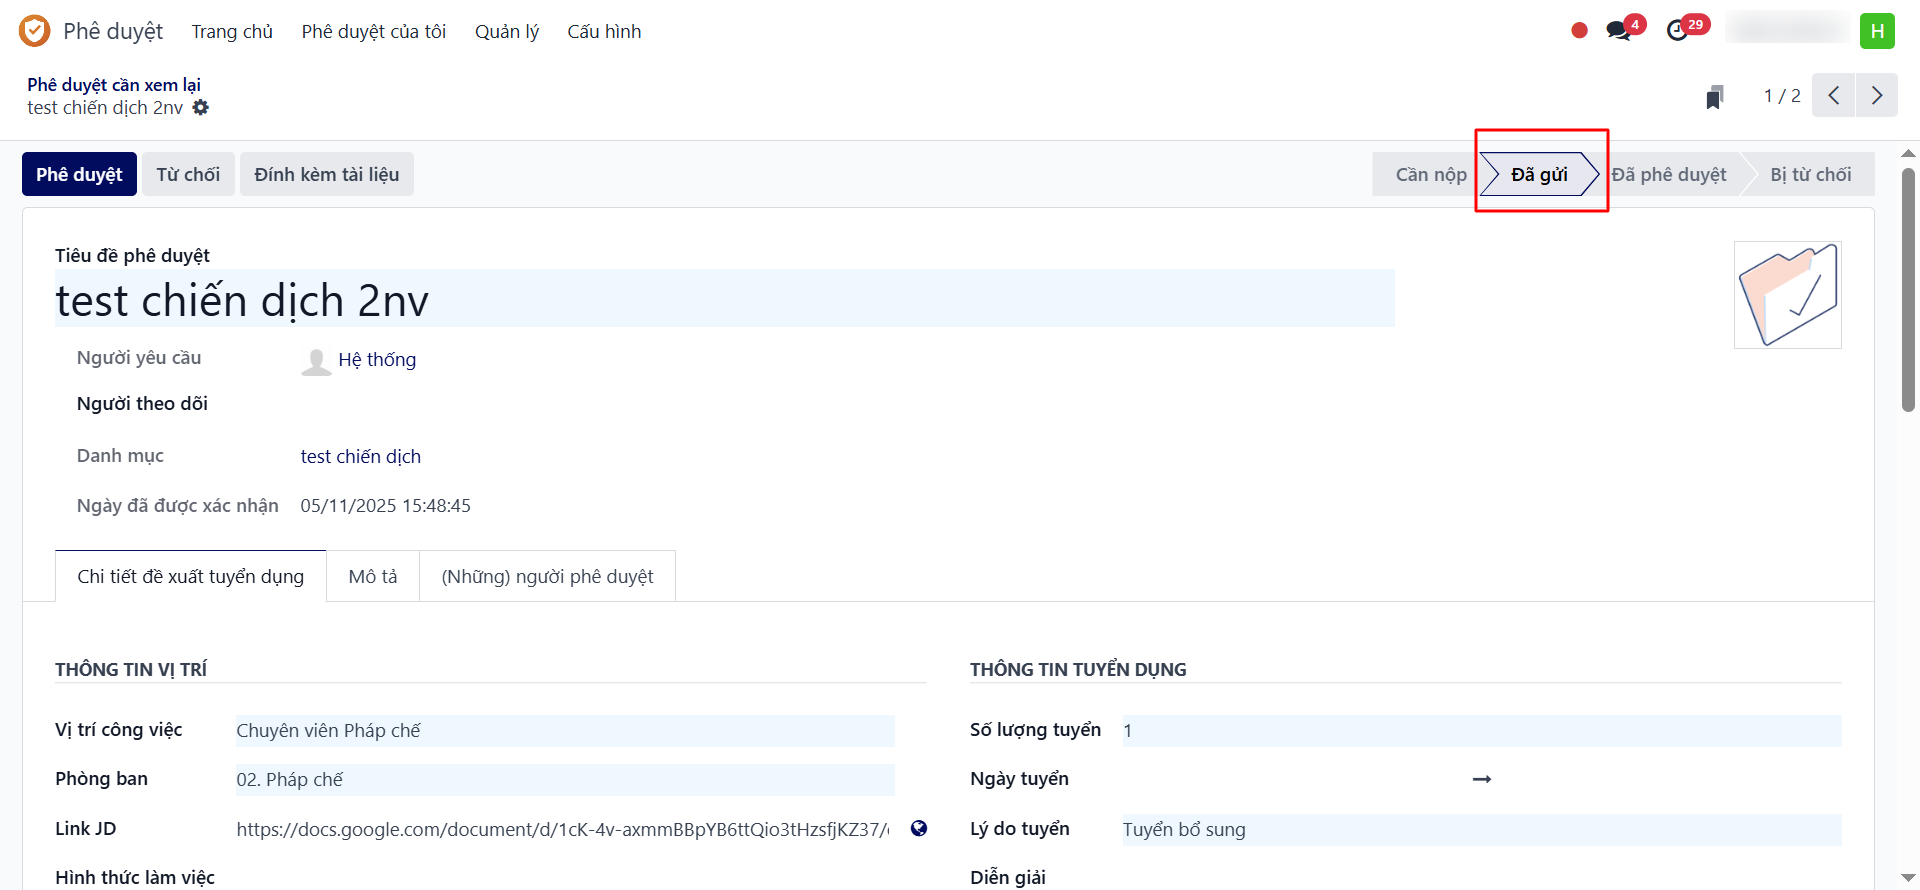The image size is (1920, 890).
Task: Select the Đã phê duyệt status stage
Action: click(1669, 175)
